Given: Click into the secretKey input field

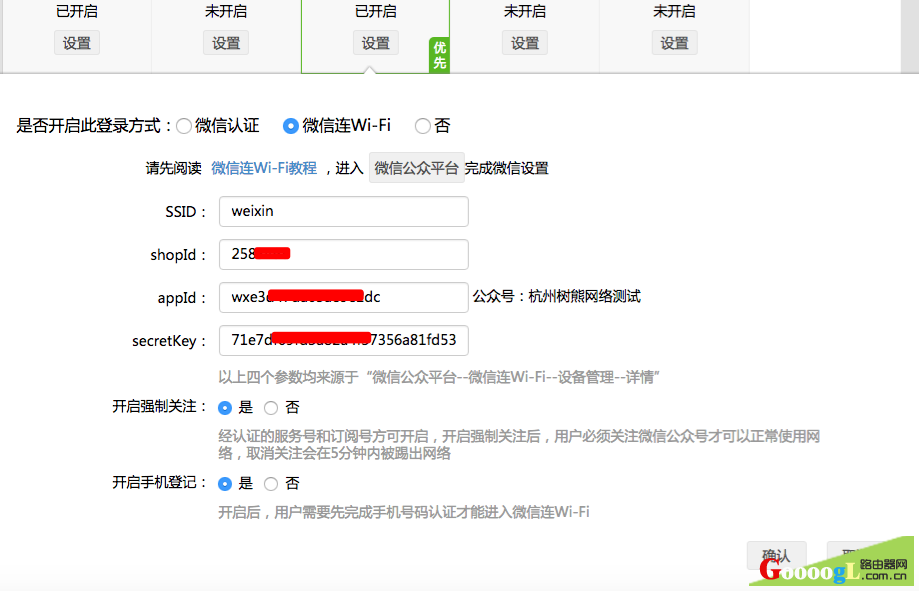Looking at the screenshot, I should tap(343, 340).
